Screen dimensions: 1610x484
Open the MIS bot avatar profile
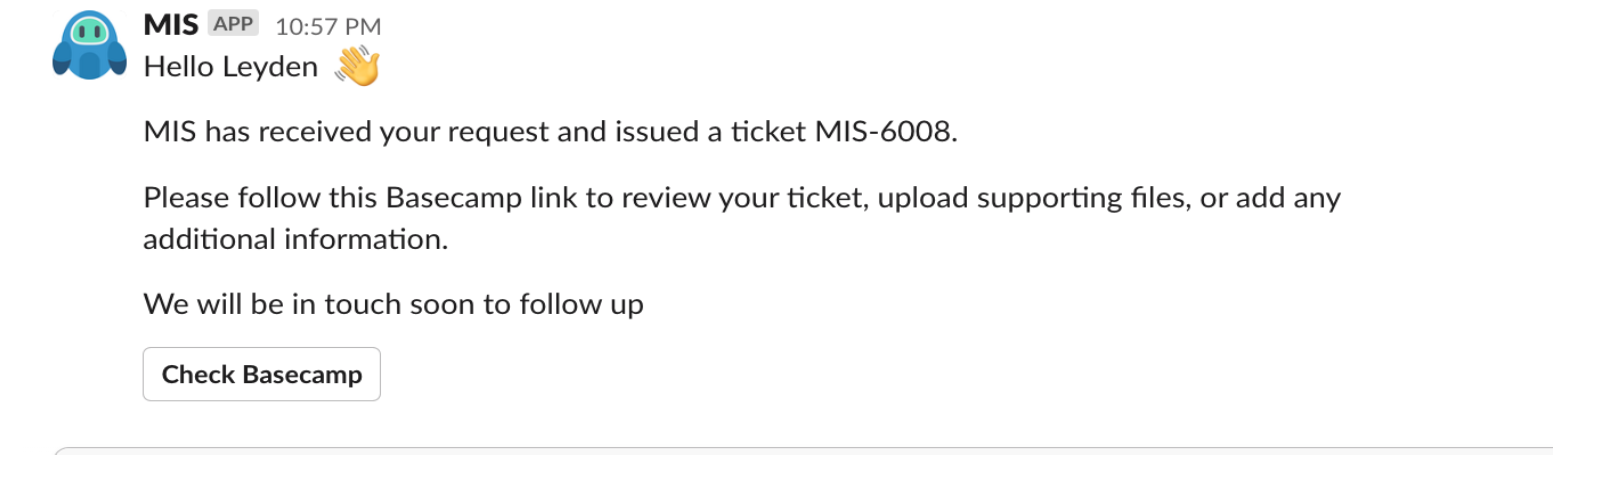tap(89, 45)
